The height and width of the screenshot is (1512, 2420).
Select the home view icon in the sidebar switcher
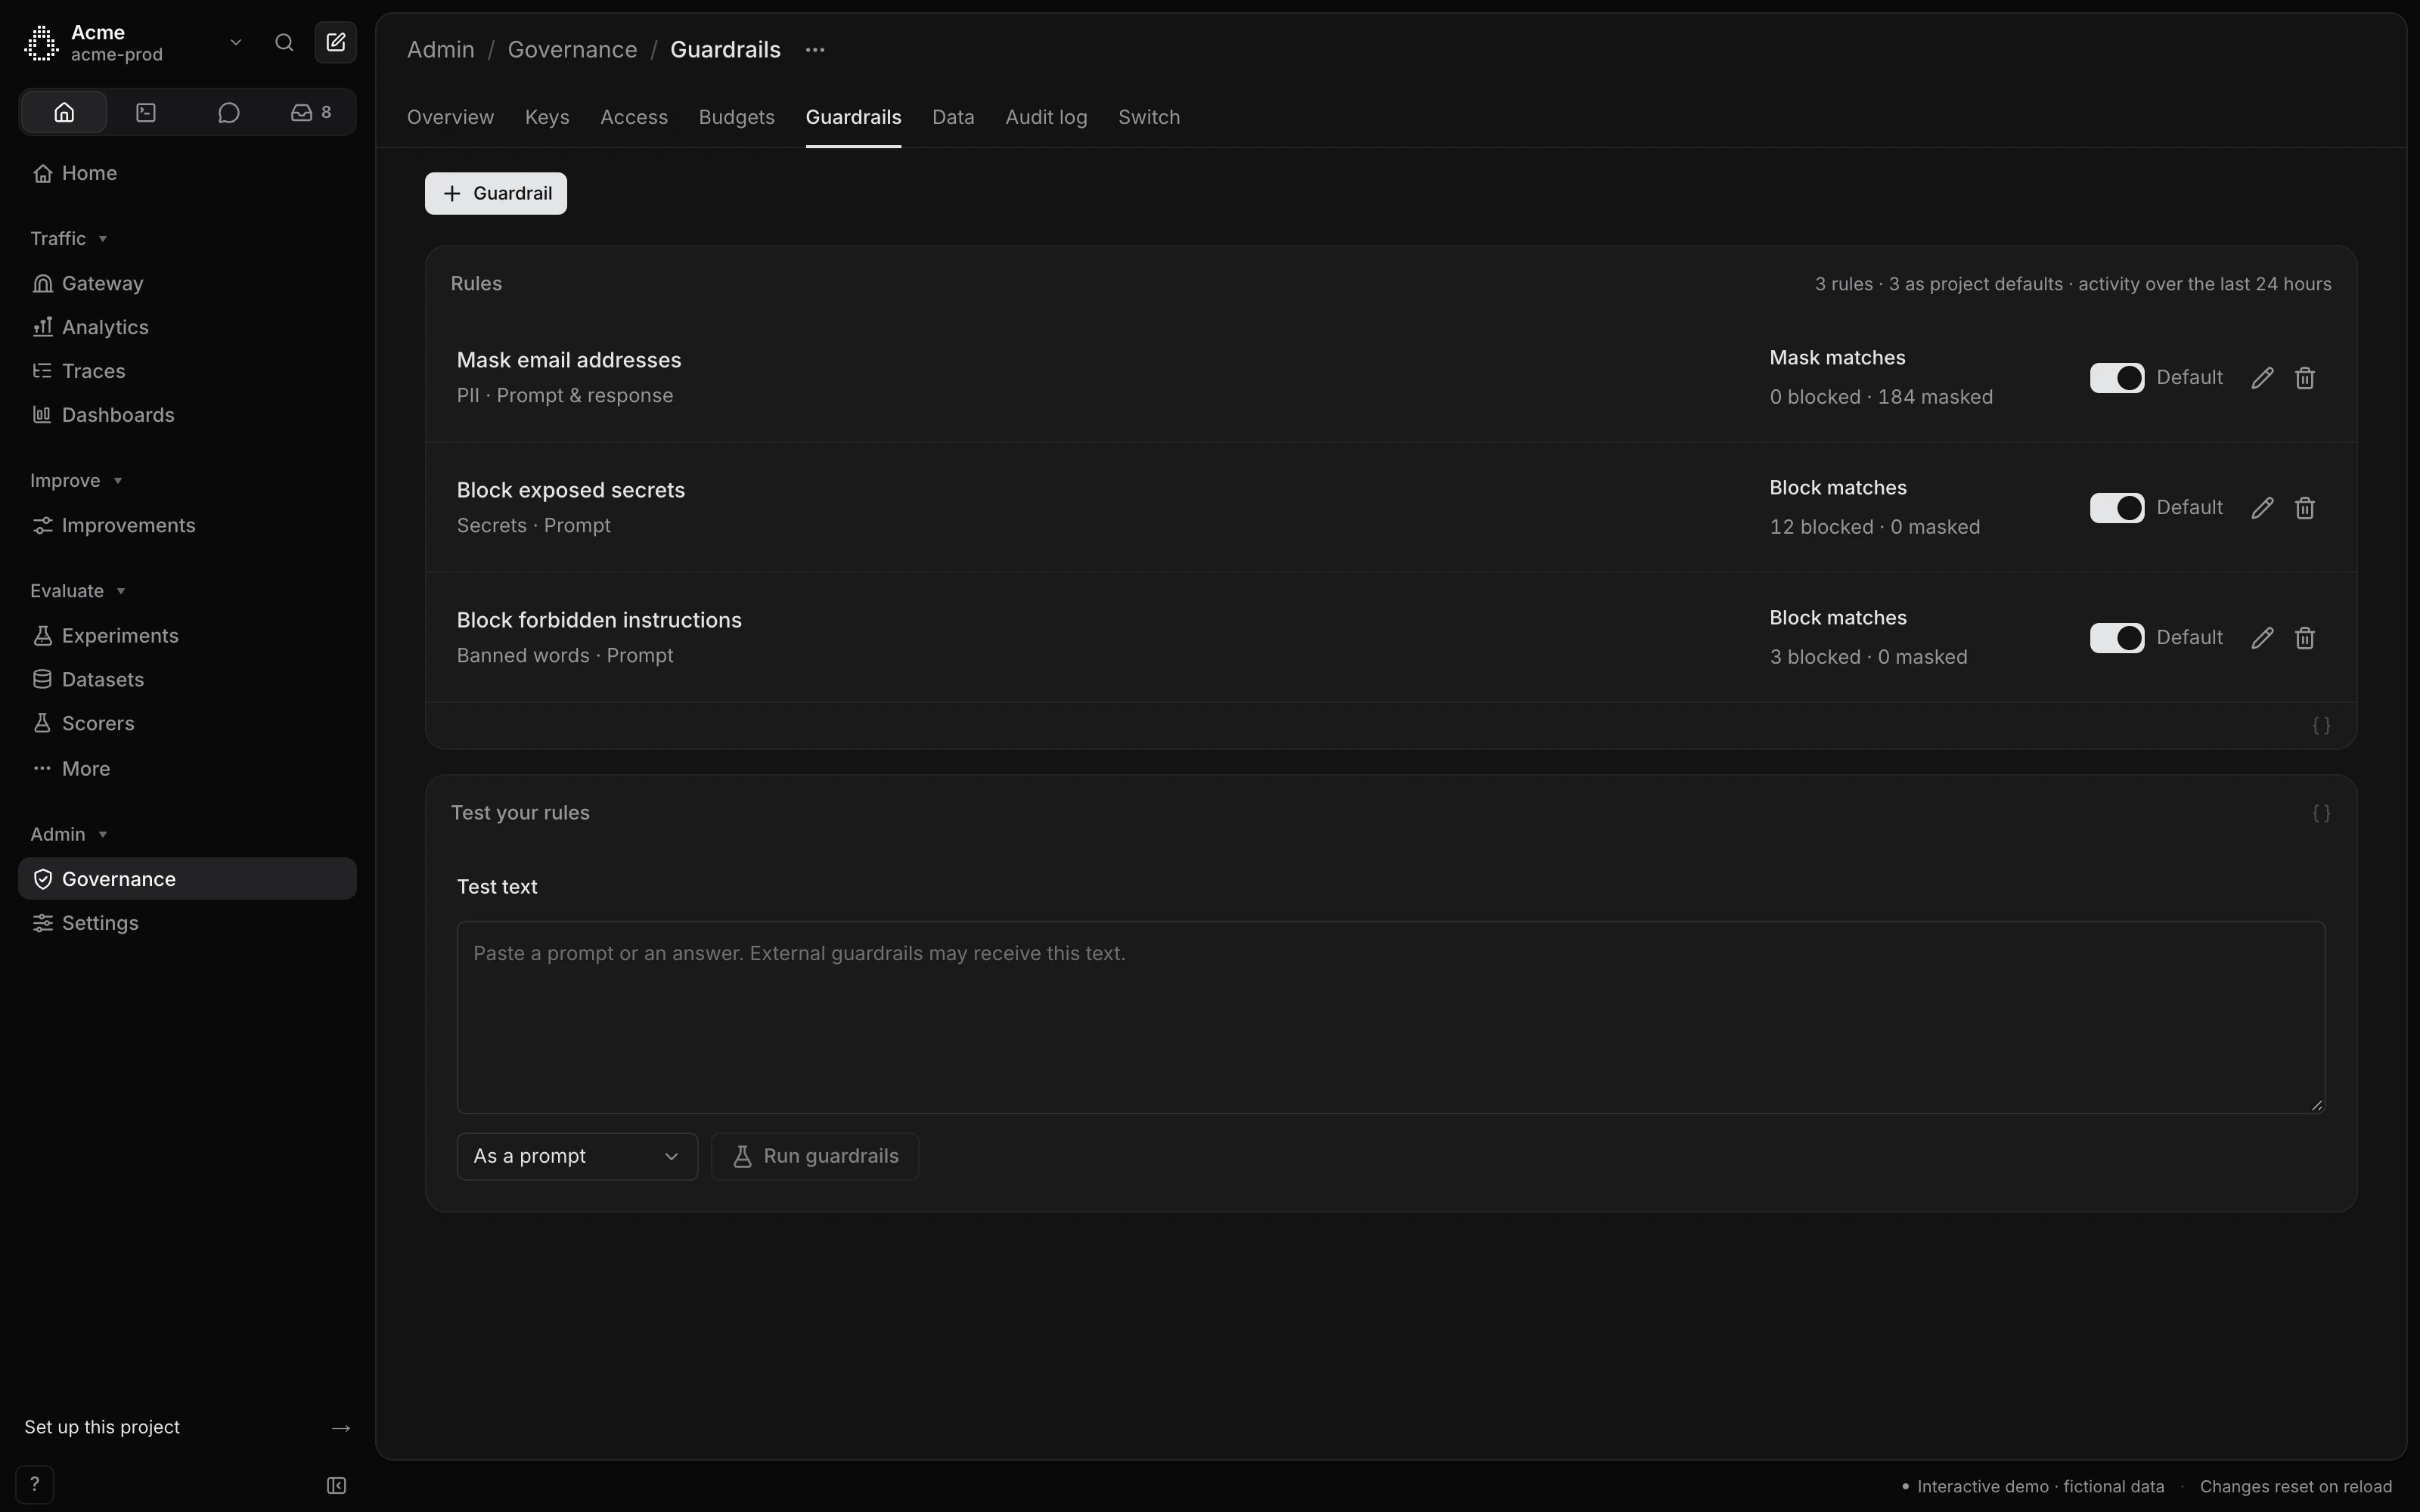click(x=64, y=112)
